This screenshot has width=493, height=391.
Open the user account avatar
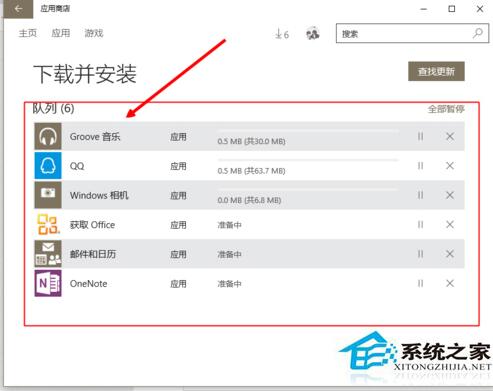click(312, 34)
